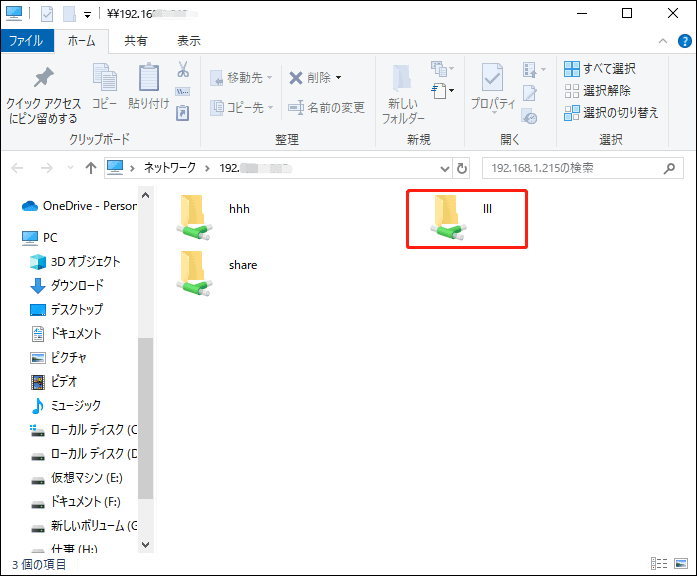Select PC in the navigation pane
This screenshot has height=576, width=697.
point(40,237)
